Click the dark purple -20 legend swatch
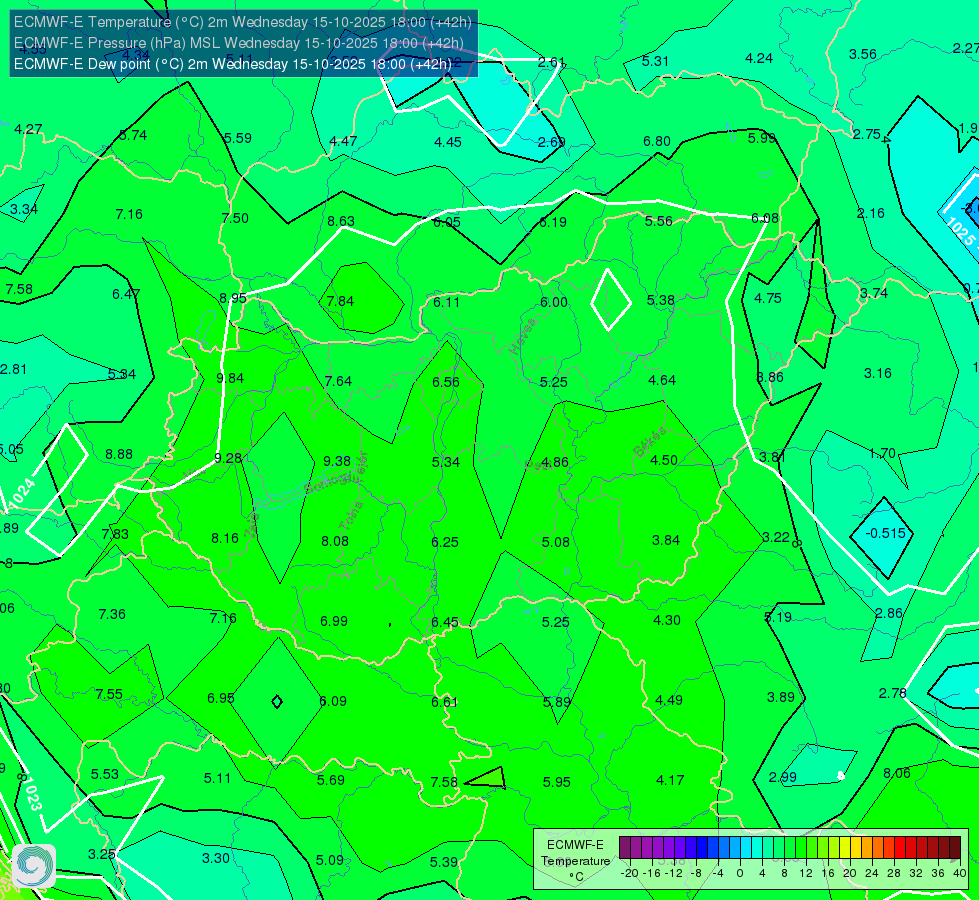 (624, 848)
